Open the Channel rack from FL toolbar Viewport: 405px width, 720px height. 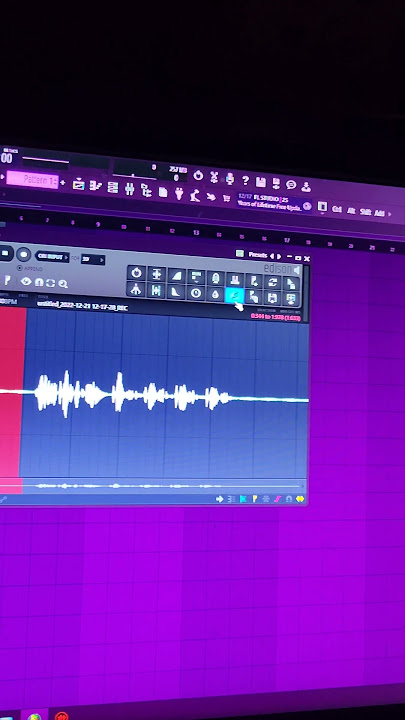(x=112, y=187)
